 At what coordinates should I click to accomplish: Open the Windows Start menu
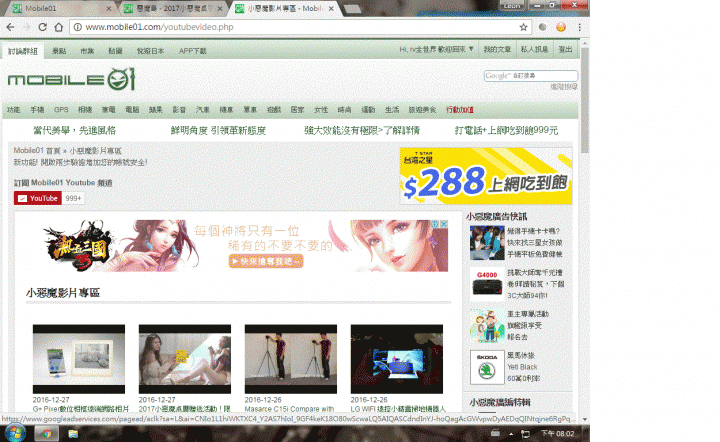click(15, 433)
